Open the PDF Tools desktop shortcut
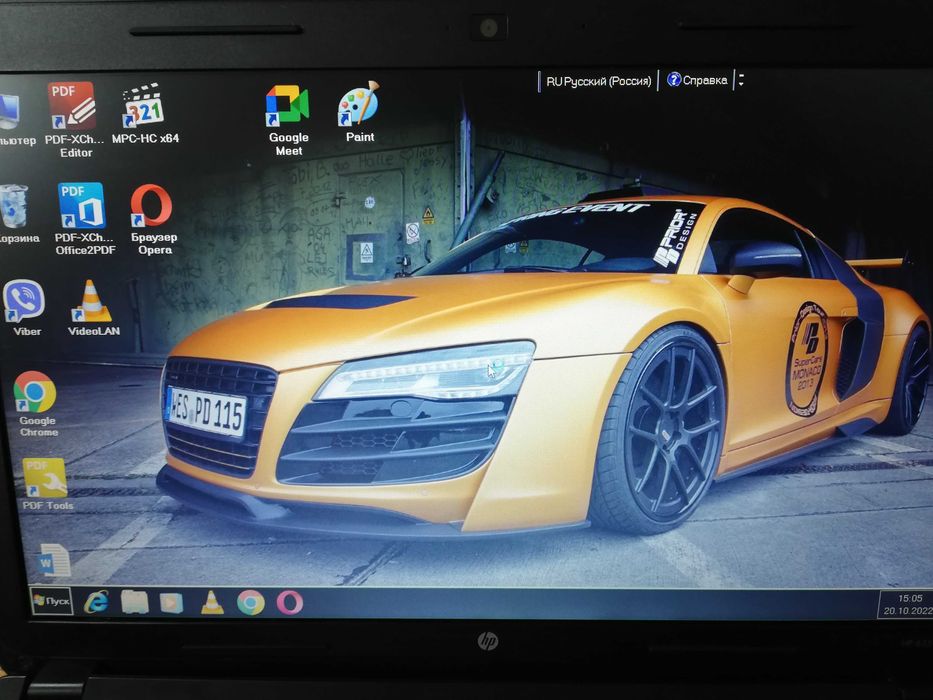The image size is (933, 700). coord(47,483)
